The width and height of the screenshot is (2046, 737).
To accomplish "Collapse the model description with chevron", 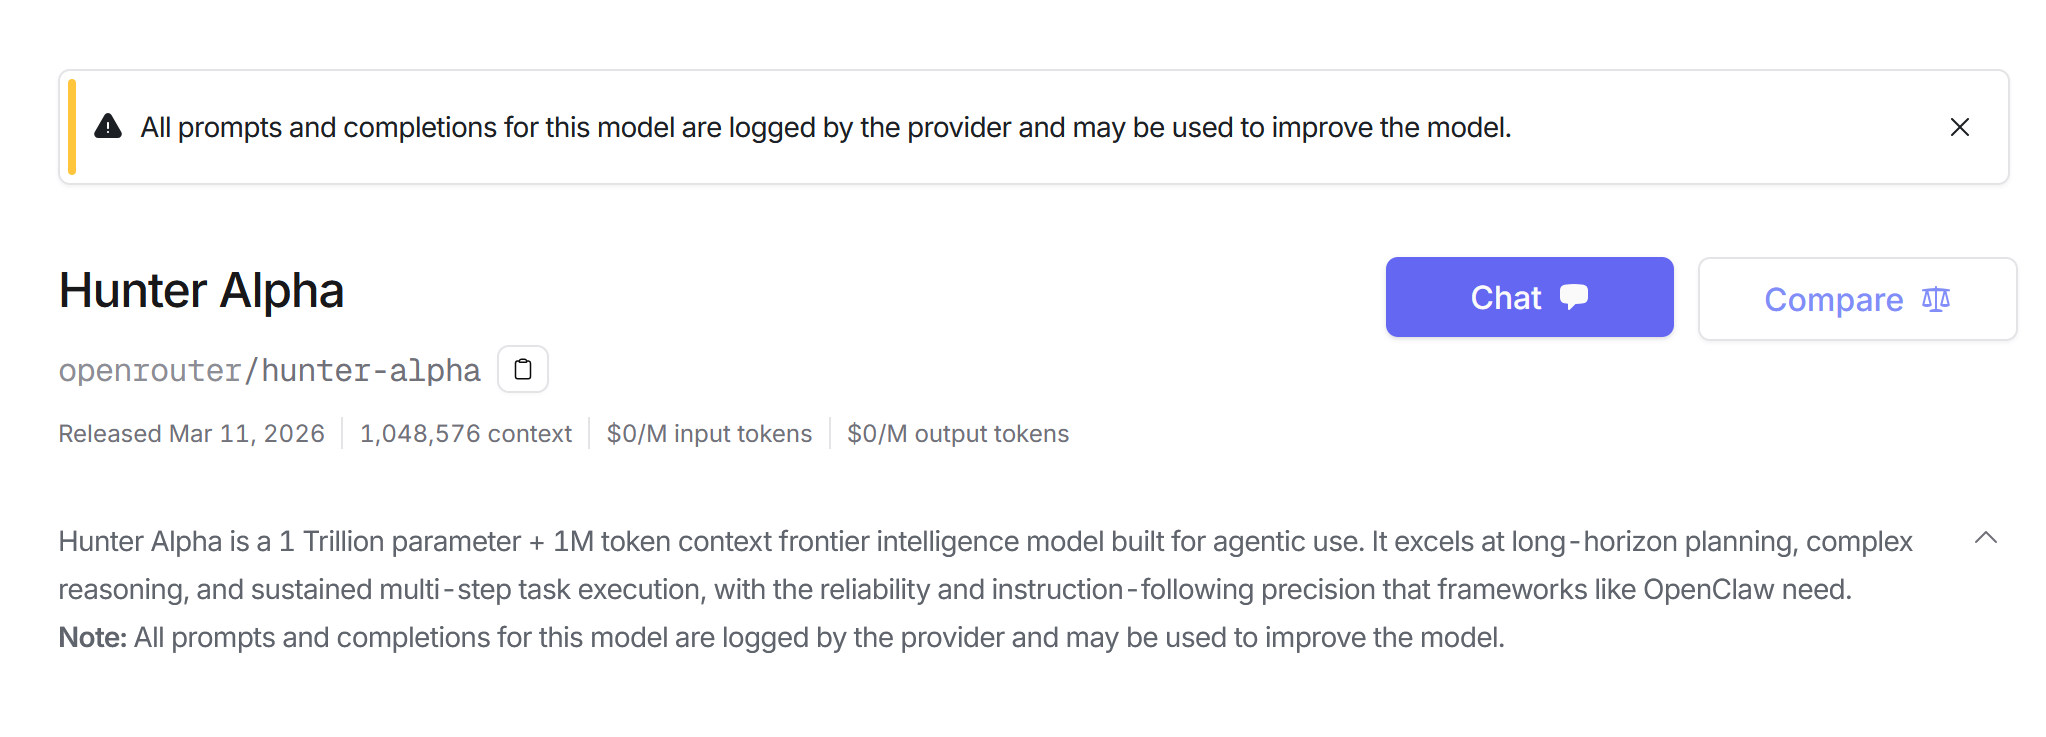I will coord(1986,538).
